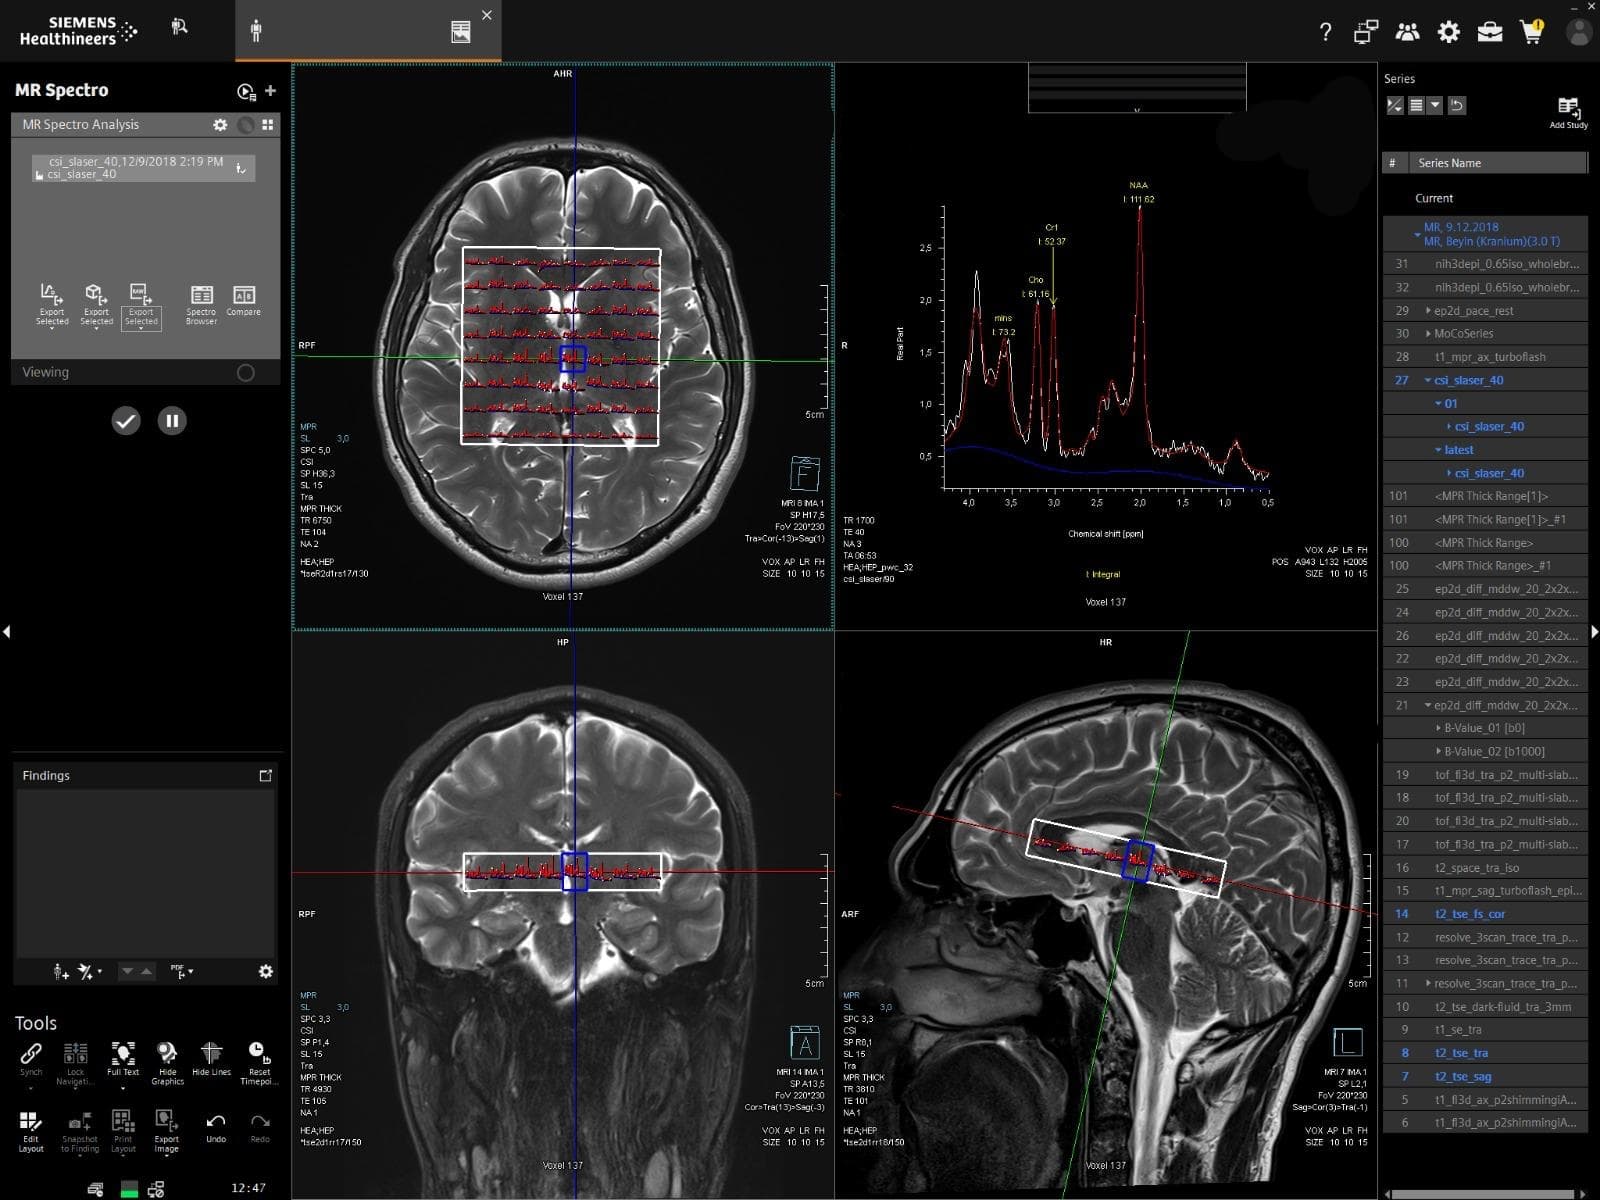The width and height of the screenshot is (1600, 1200).
Task: Click the Add Study icon
Action: (1567, 110)
